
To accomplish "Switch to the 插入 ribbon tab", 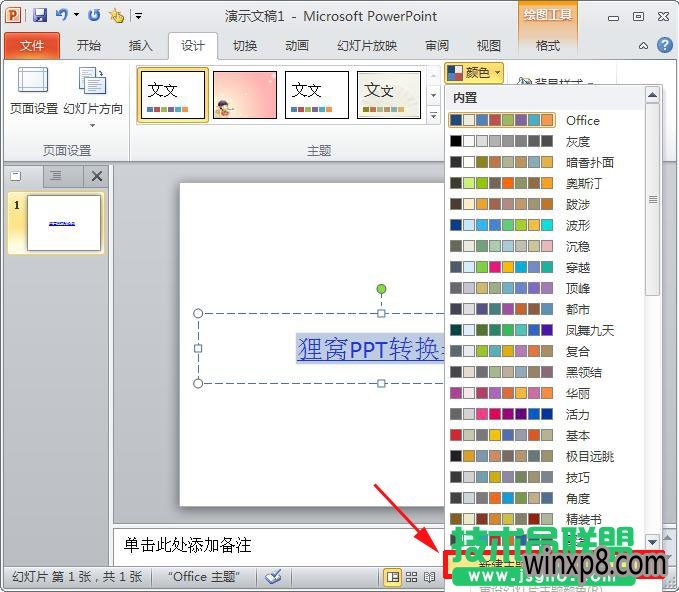I will [x=140, y=45].
